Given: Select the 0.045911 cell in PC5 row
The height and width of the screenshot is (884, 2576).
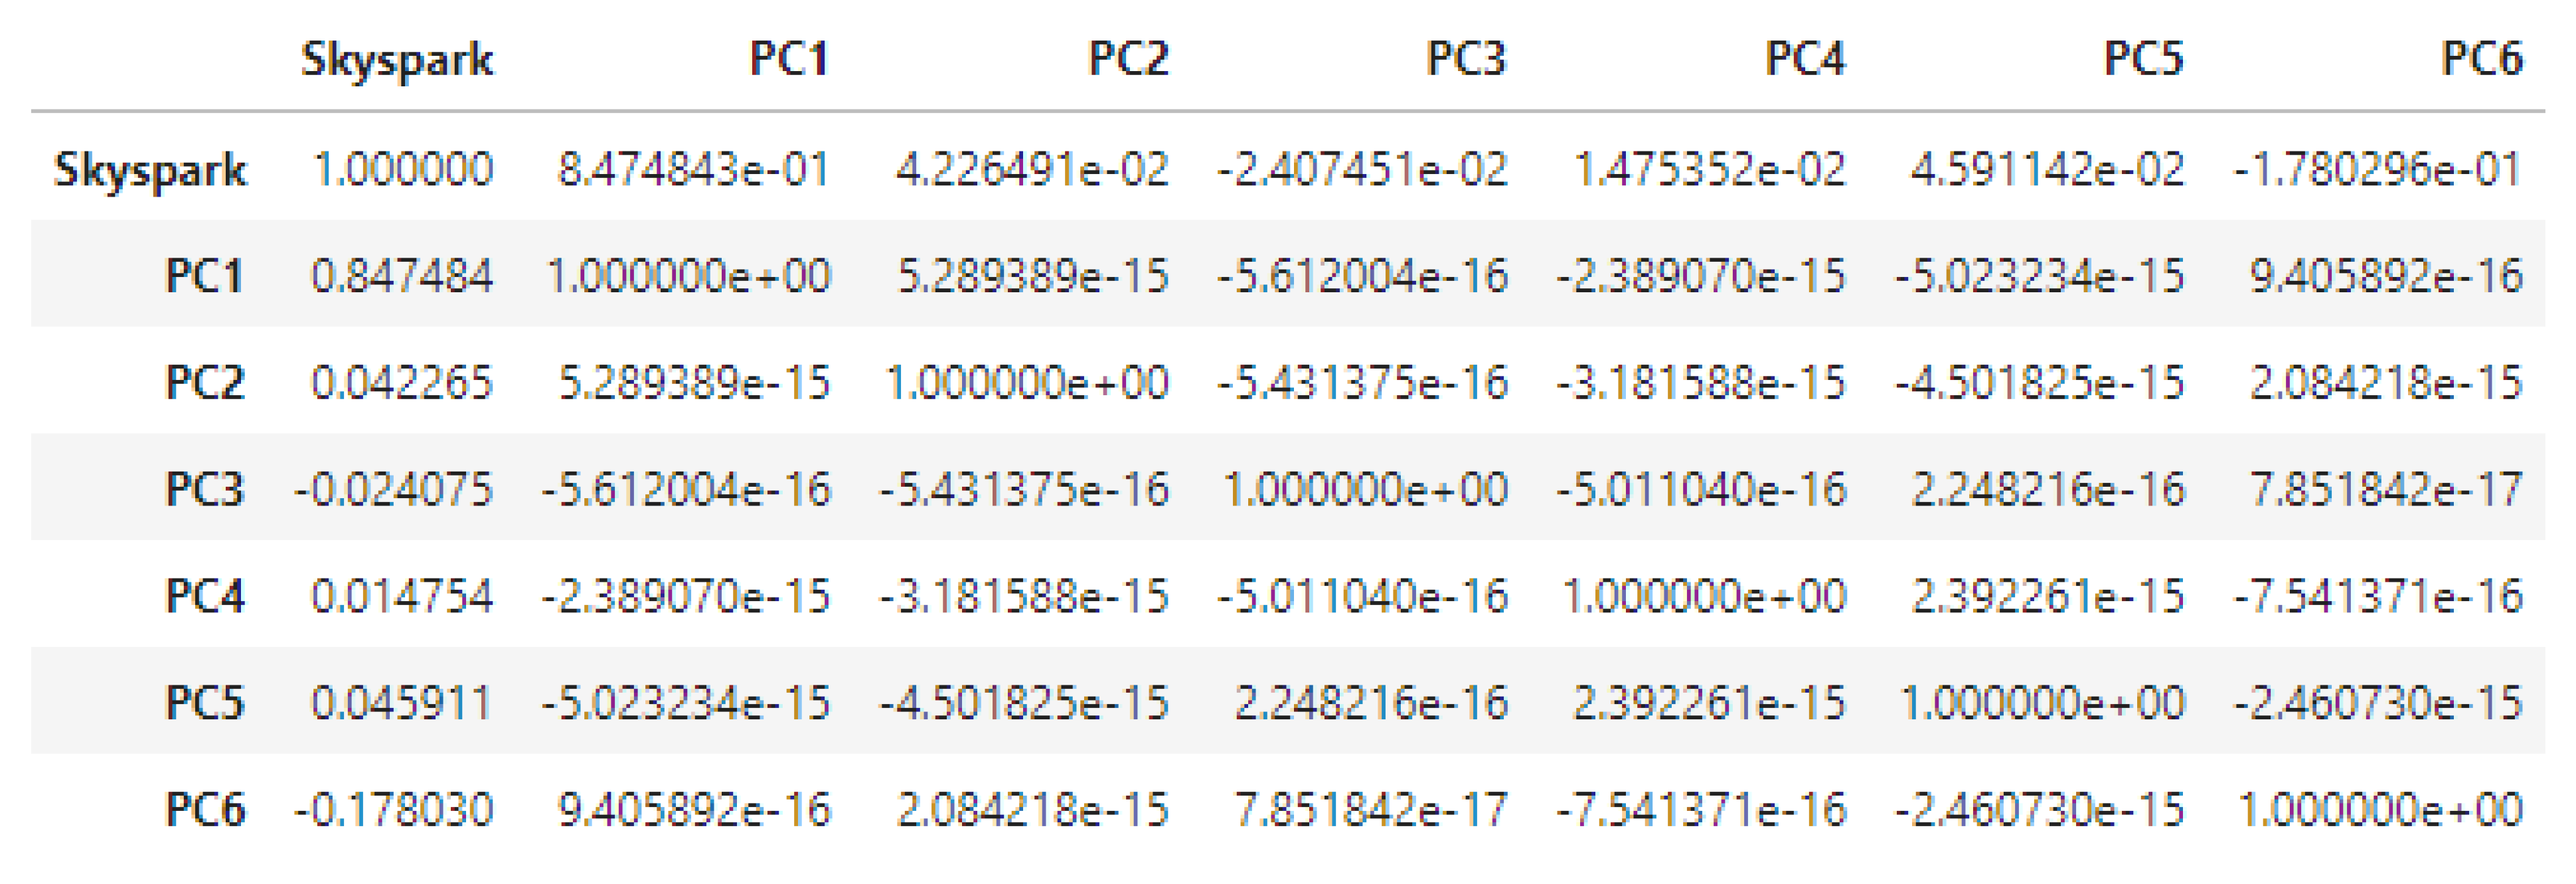Looking at the screenshot, I should pyautogui.click(x=402, y=702).
